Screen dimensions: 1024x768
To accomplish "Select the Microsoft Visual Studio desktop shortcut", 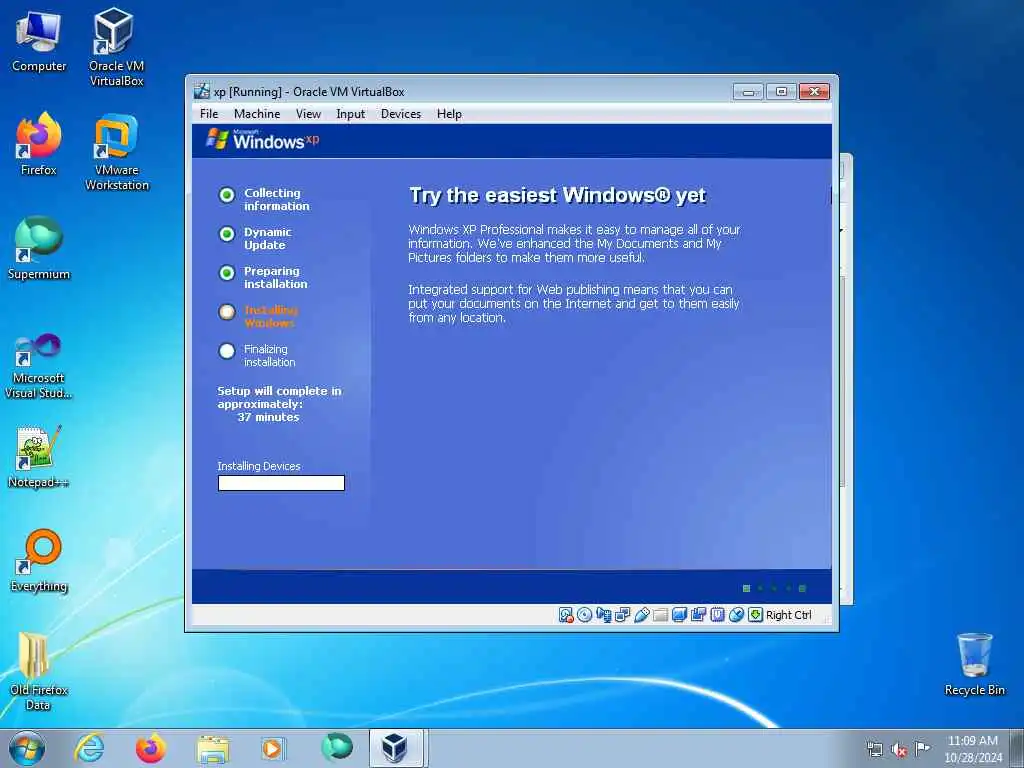I will pyautogui.click(x=39, y=366).
